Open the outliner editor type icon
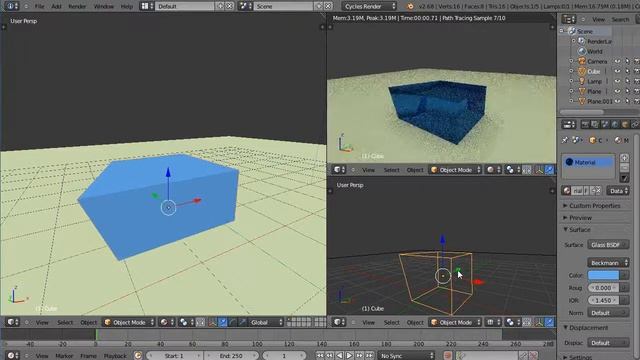 (569, 19)
